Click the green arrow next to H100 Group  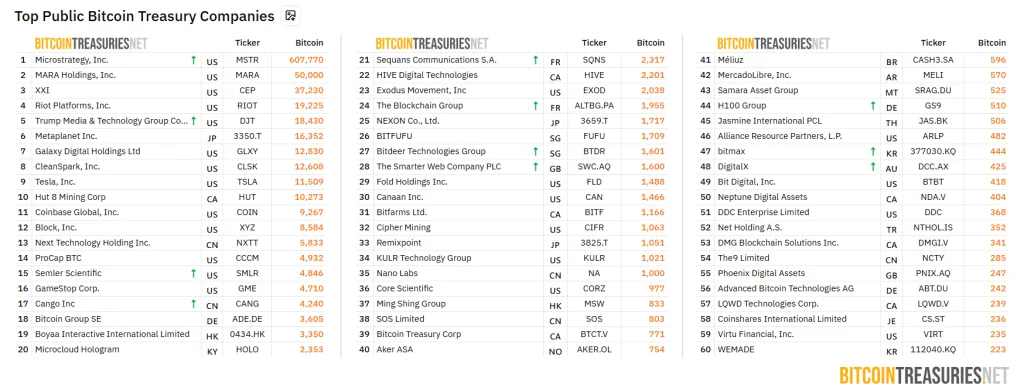tap(873, 106)
